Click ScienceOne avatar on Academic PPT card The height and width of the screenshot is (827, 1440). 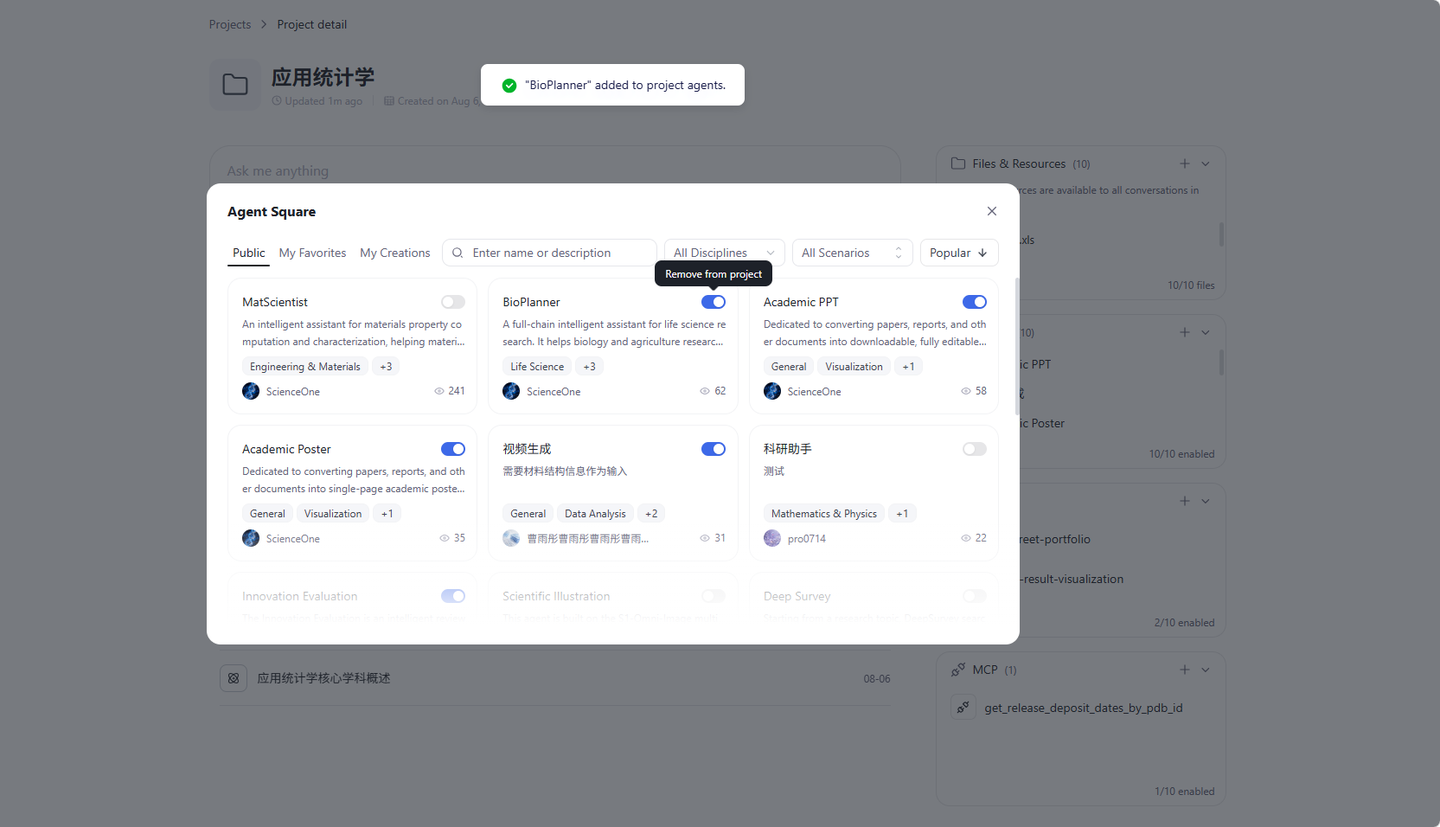coord(772,391)
